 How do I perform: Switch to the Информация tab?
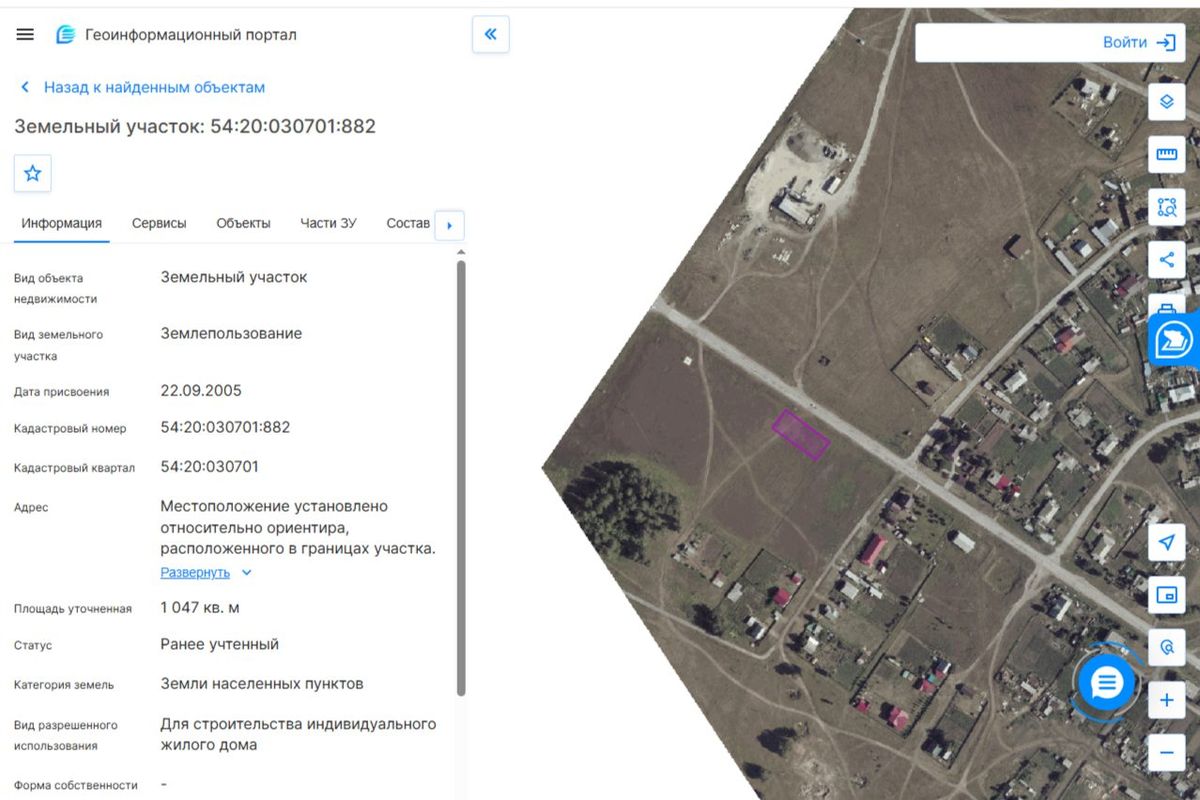[x=62, y=223]
